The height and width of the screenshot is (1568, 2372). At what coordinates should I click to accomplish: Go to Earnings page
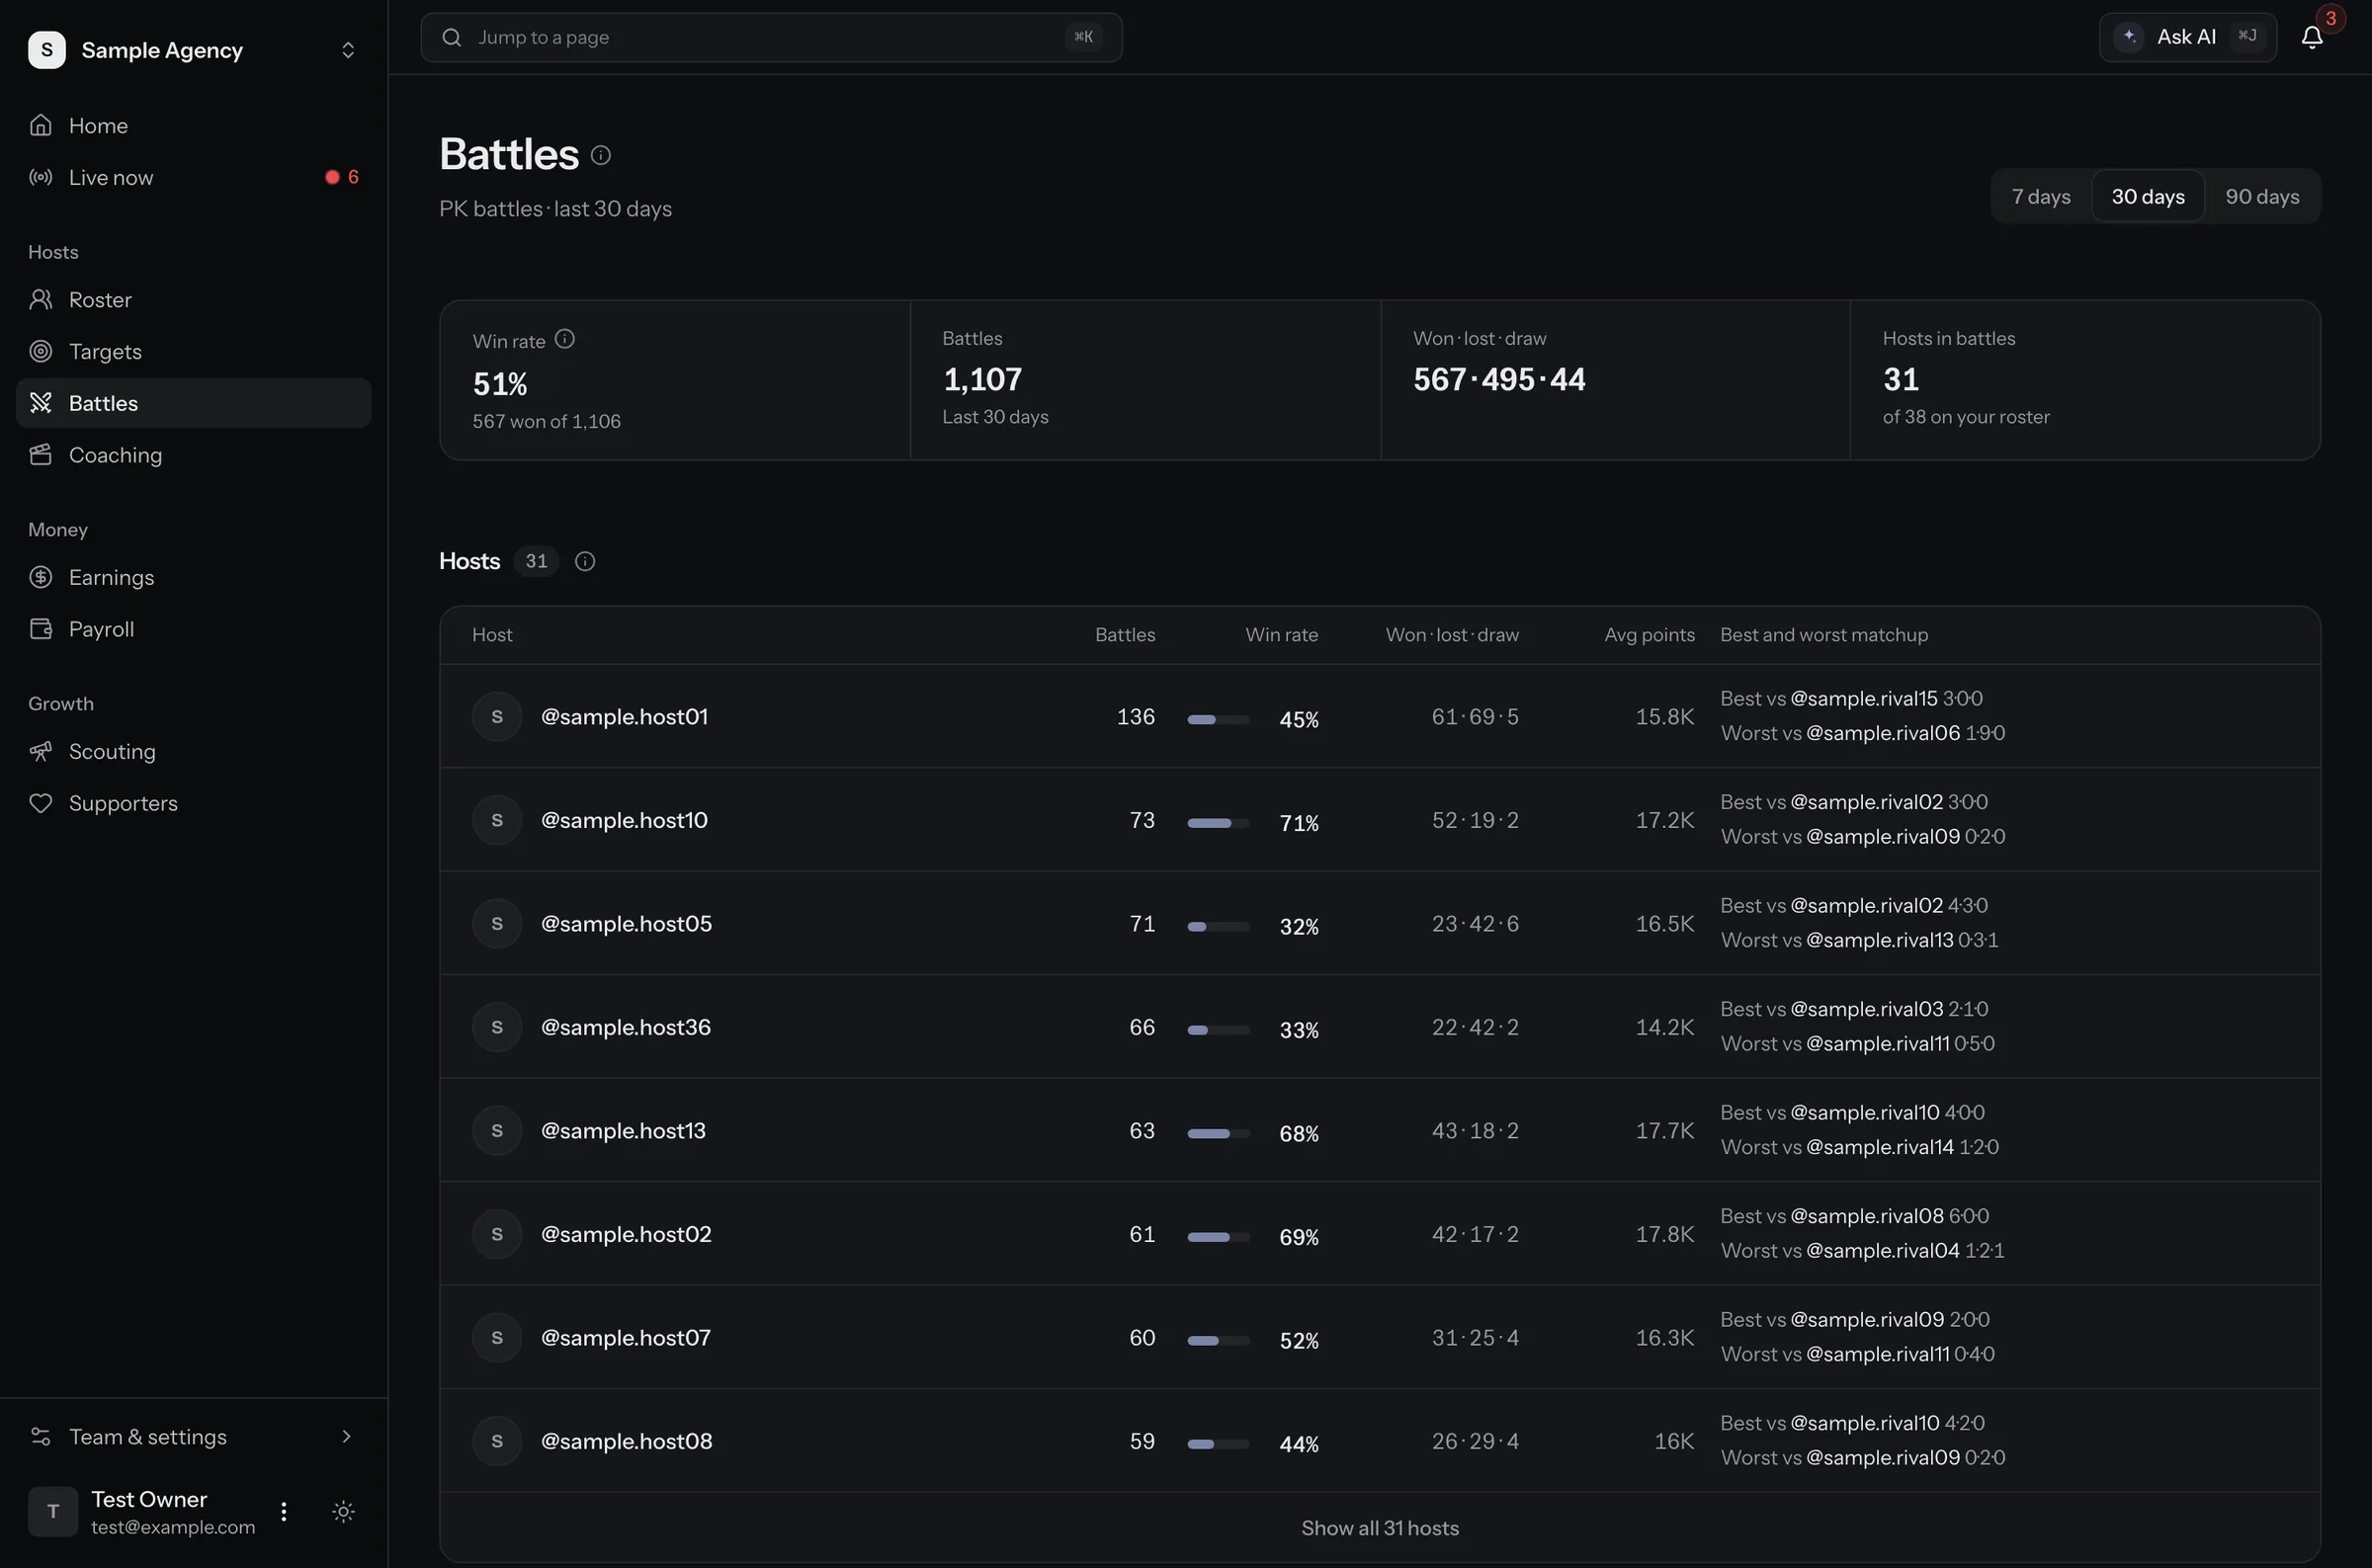(194, 577)
